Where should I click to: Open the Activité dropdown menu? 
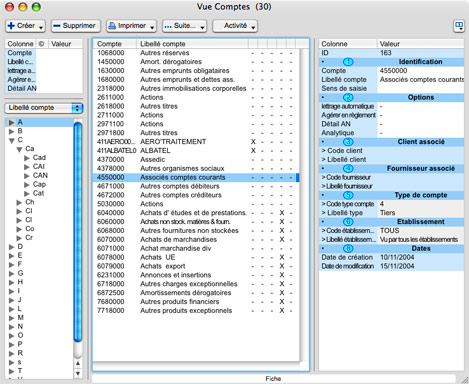pyautogui.click(x=235, y=26)
